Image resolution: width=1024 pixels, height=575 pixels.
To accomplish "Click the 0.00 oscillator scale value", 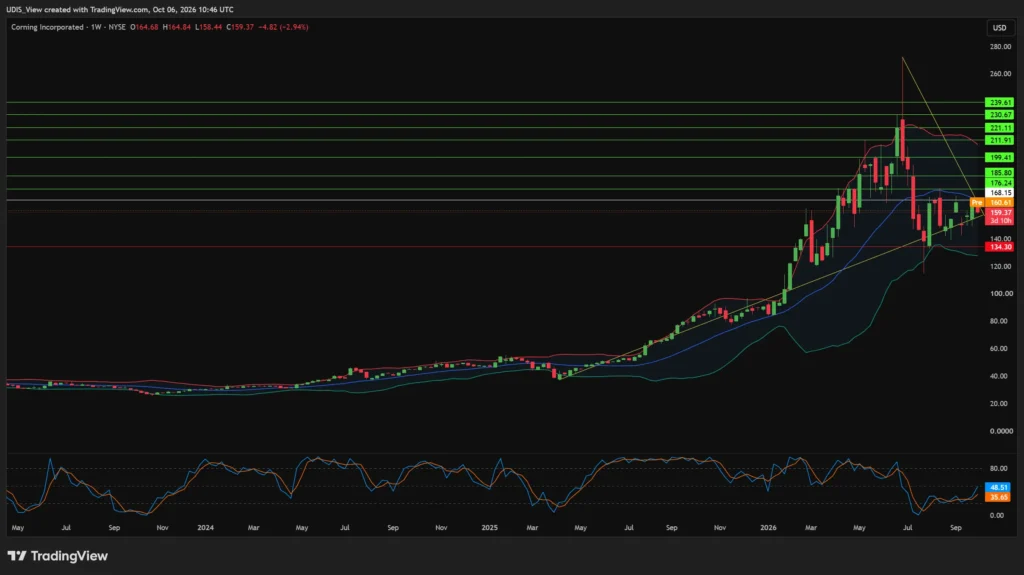I will point(997,516).
